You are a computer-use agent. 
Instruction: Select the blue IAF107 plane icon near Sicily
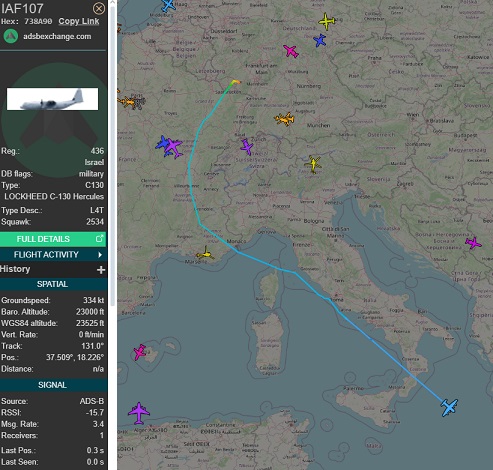click(449, 407)
